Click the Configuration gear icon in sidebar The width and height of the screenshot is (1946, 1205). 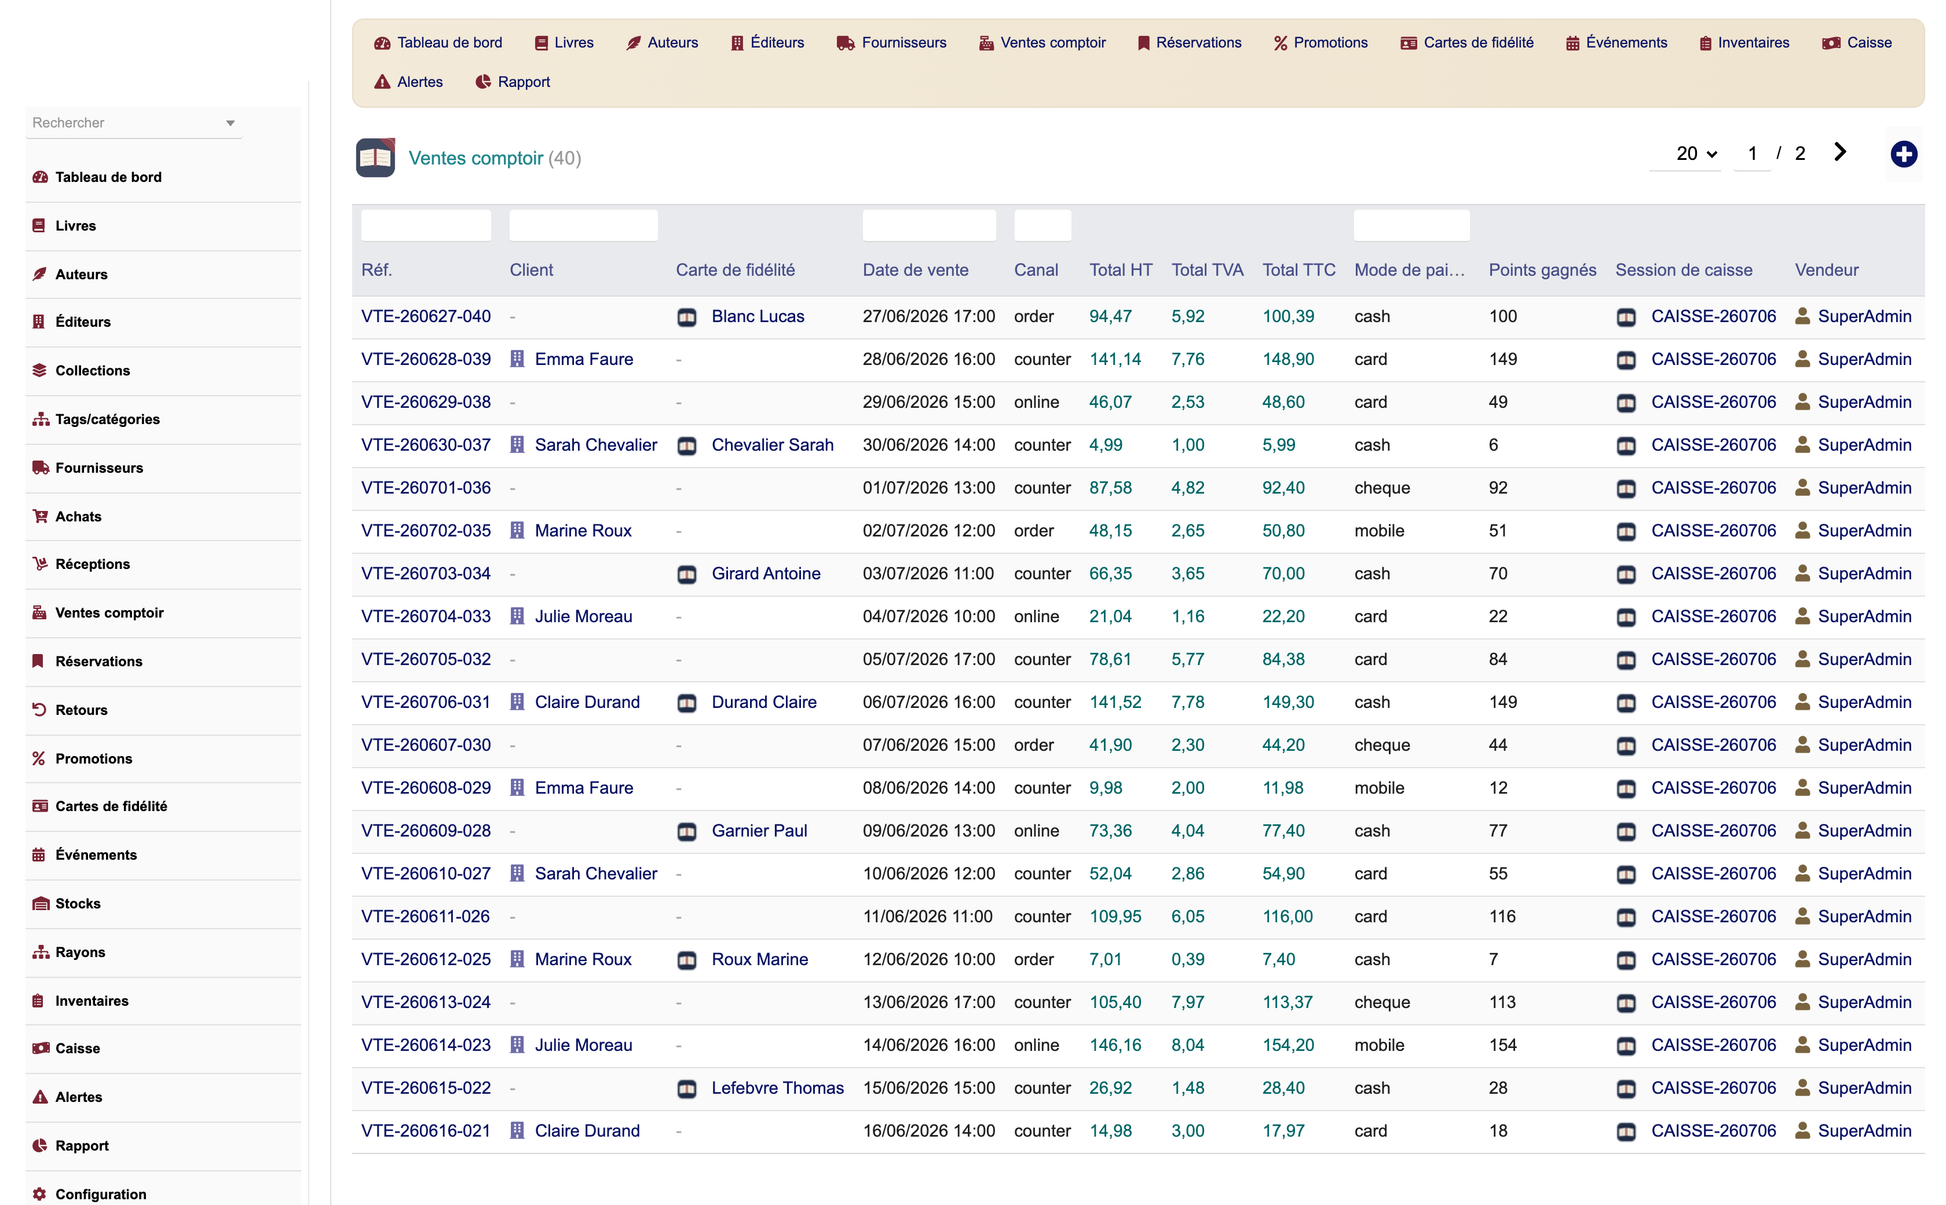click(40, 1194)
